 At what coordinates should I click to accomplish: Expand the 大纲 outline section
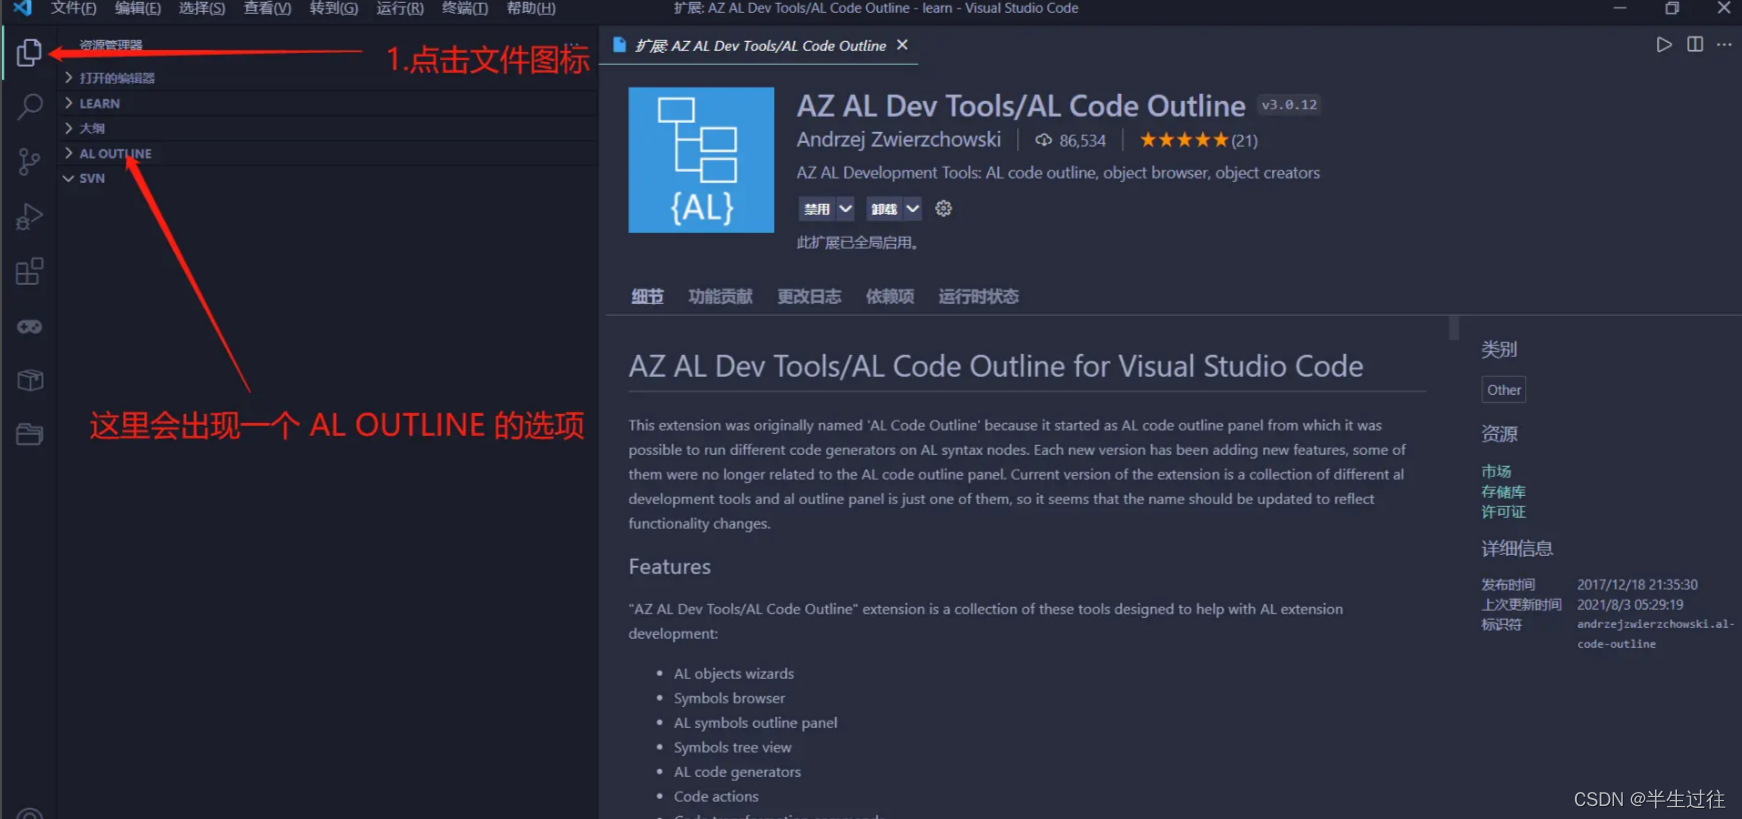click(x=329, y=128)
